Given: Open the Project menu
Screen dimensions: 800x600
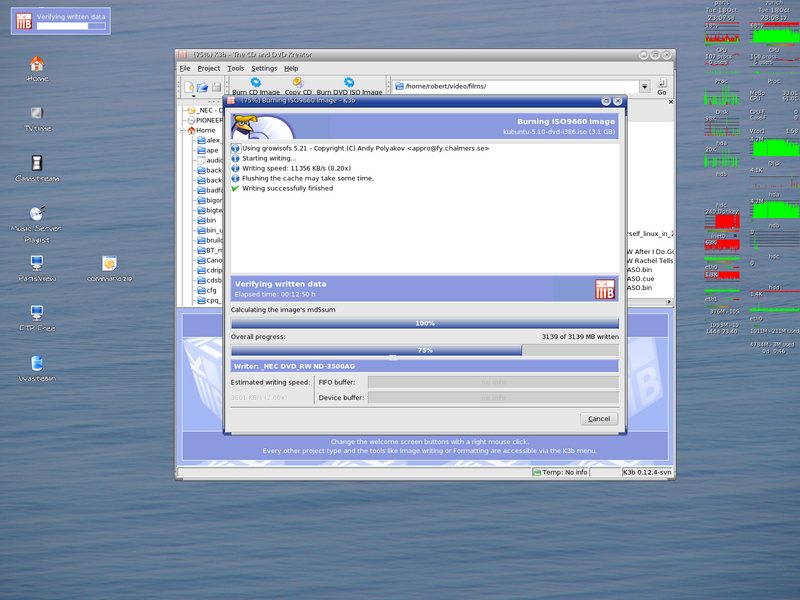Looking at the screenshot, I should (x=209, y=68).
